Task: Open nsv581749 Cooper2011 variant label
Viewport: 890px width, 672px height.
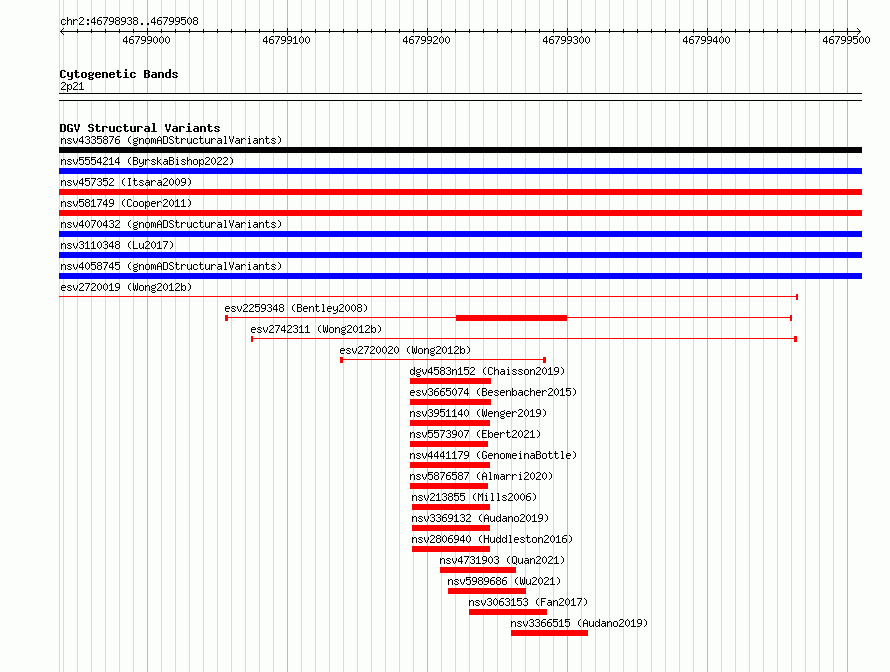Action: (x=126, y=203)
